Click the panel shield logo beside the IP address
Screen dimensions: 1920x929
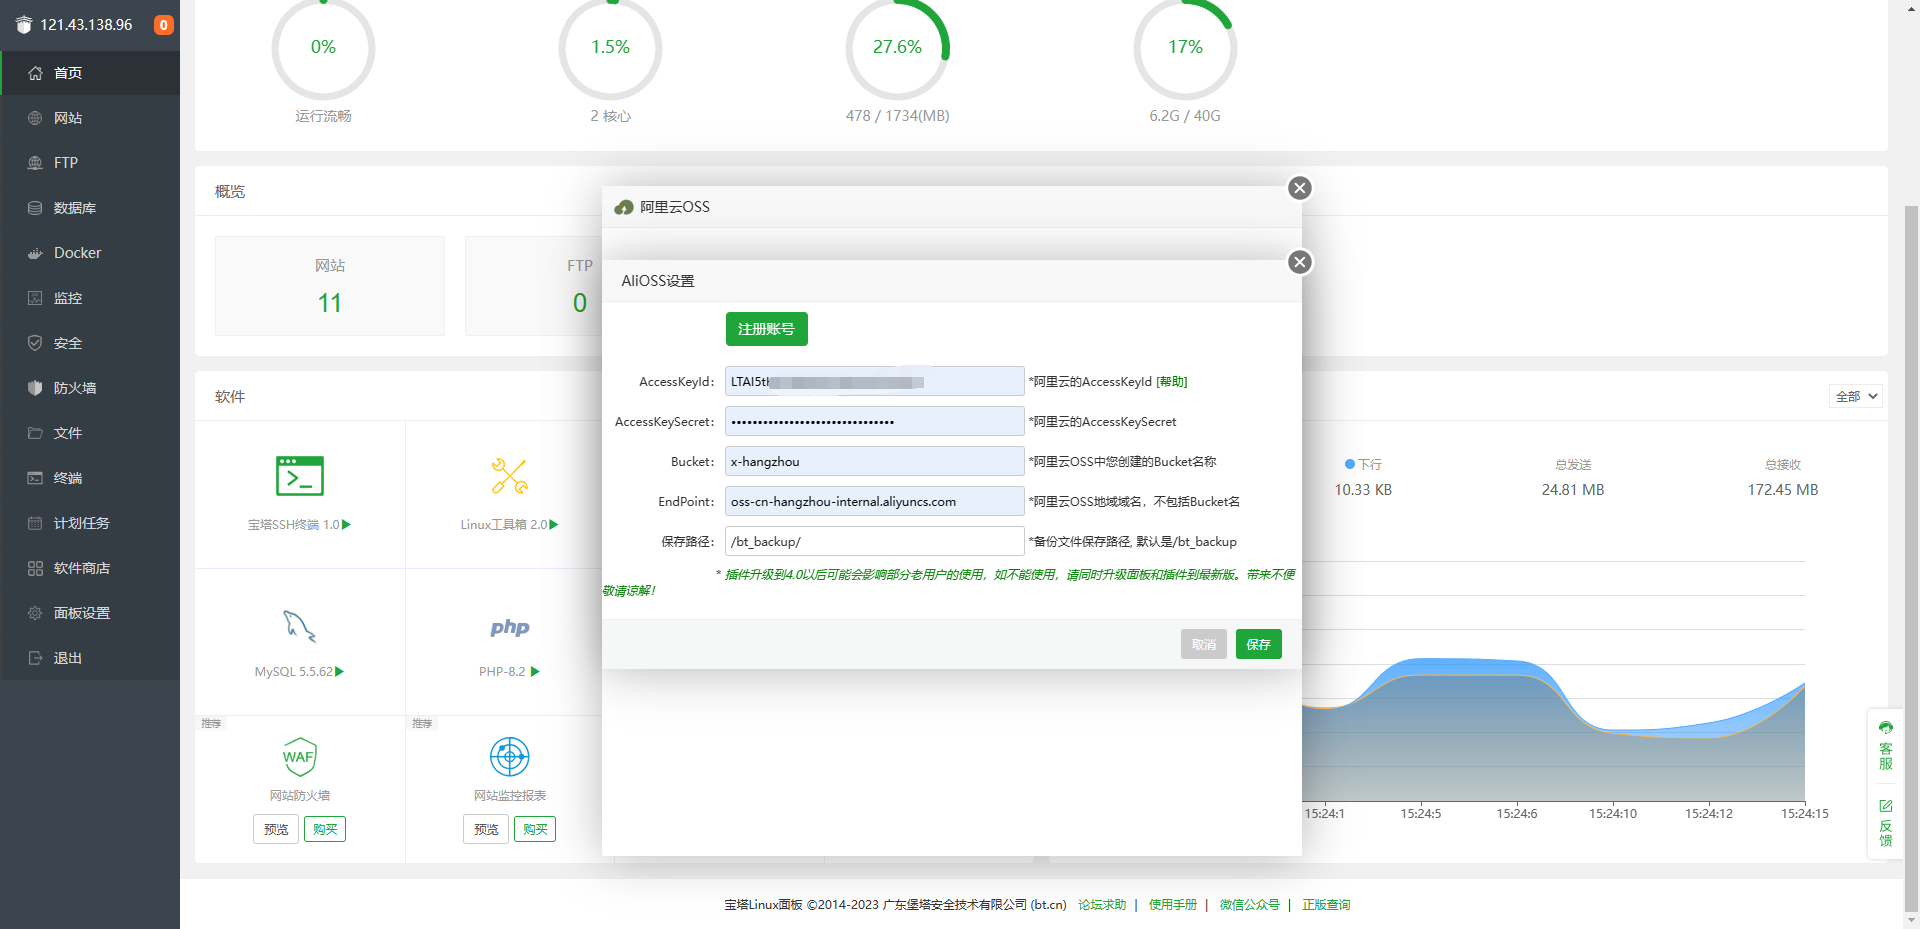pyautogui.click(x=24, y=25)
